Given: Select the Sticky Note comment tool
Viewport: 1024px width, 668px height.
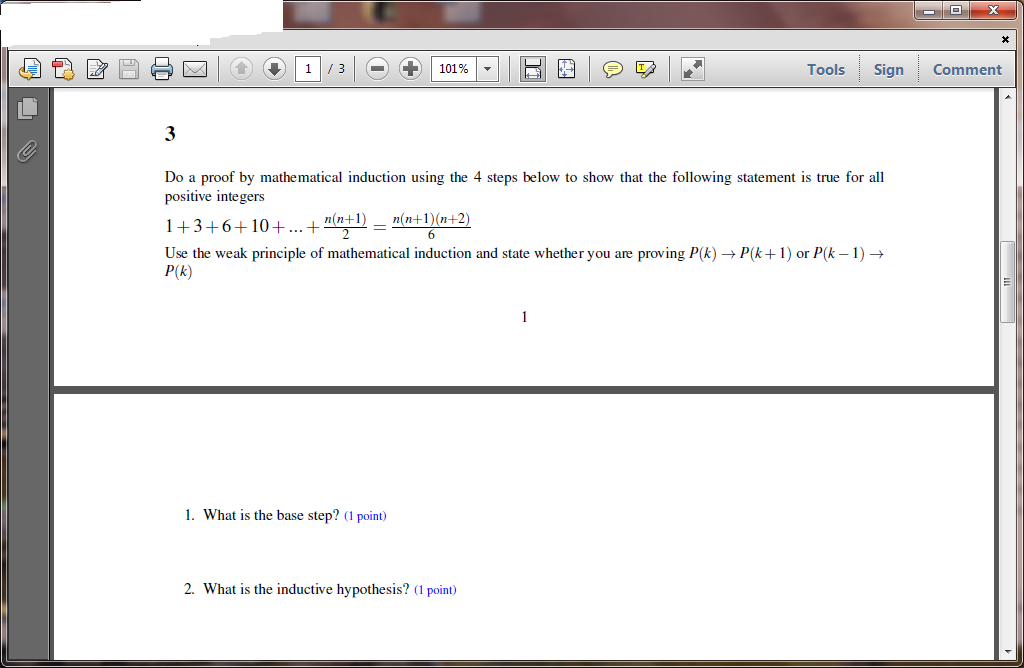Looking at the screenshot, I should click(613, 69).
